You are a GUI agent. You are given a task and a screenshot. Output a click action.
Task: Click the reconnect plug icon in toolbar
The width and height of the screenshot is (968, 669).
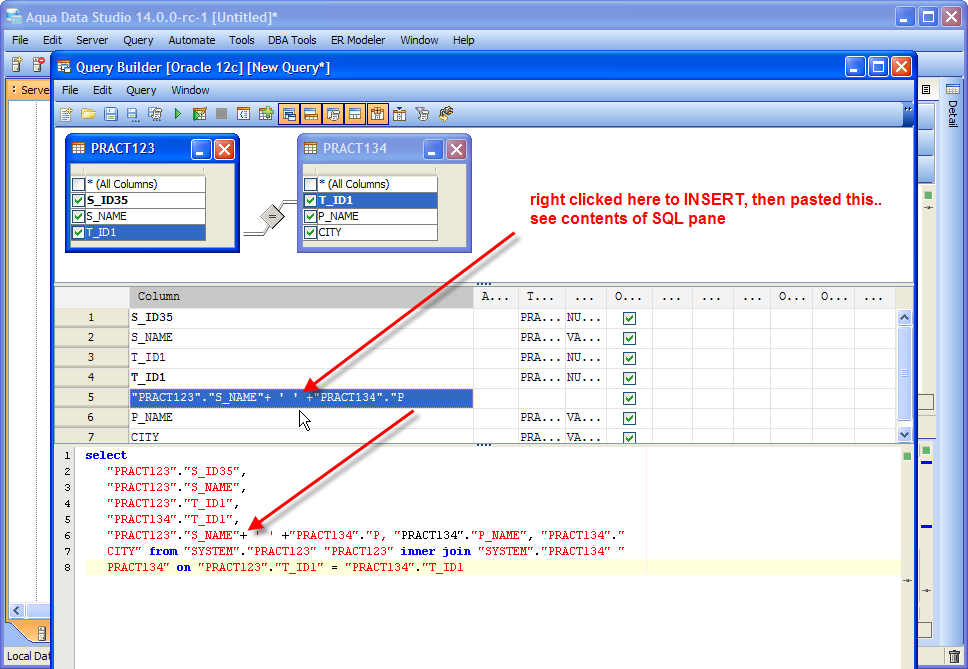coord(445,114)
